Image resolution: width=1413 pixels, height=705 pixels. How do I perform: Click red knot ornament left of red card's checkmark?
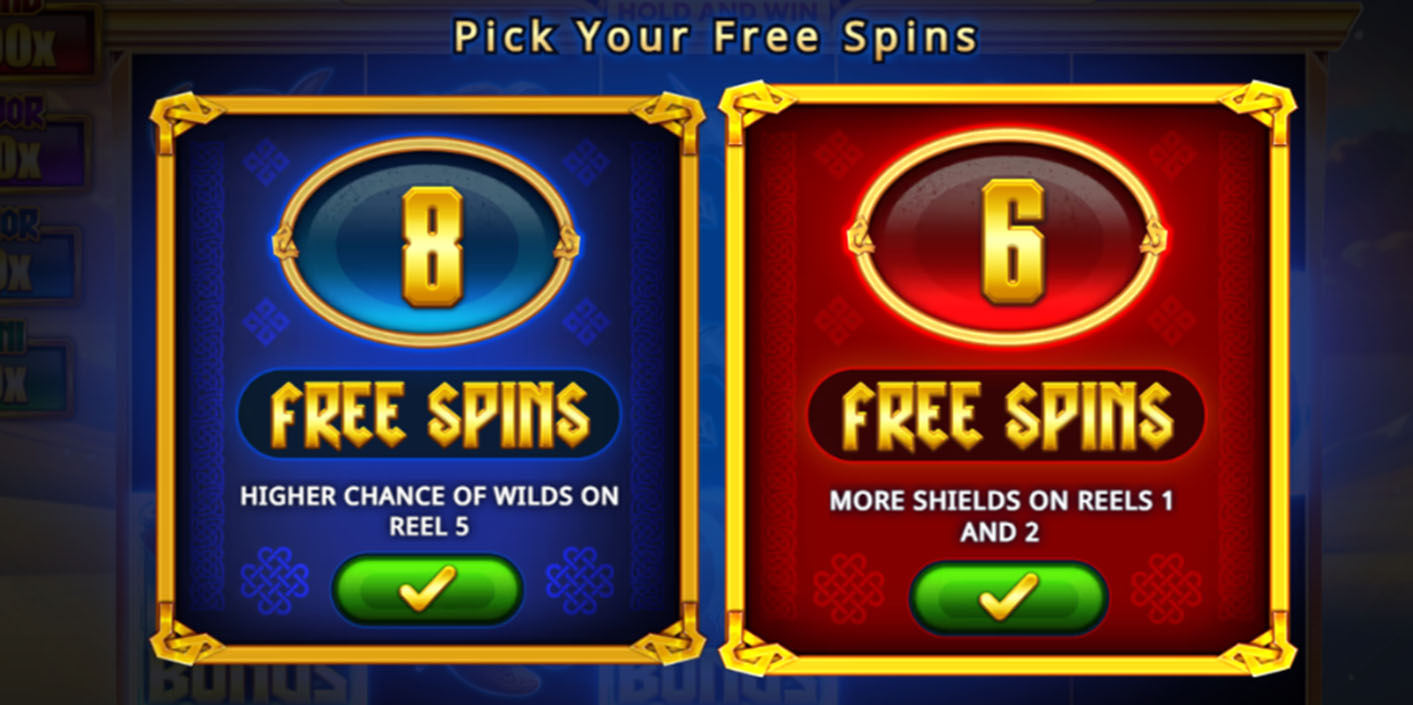click(x=848, y=588)
